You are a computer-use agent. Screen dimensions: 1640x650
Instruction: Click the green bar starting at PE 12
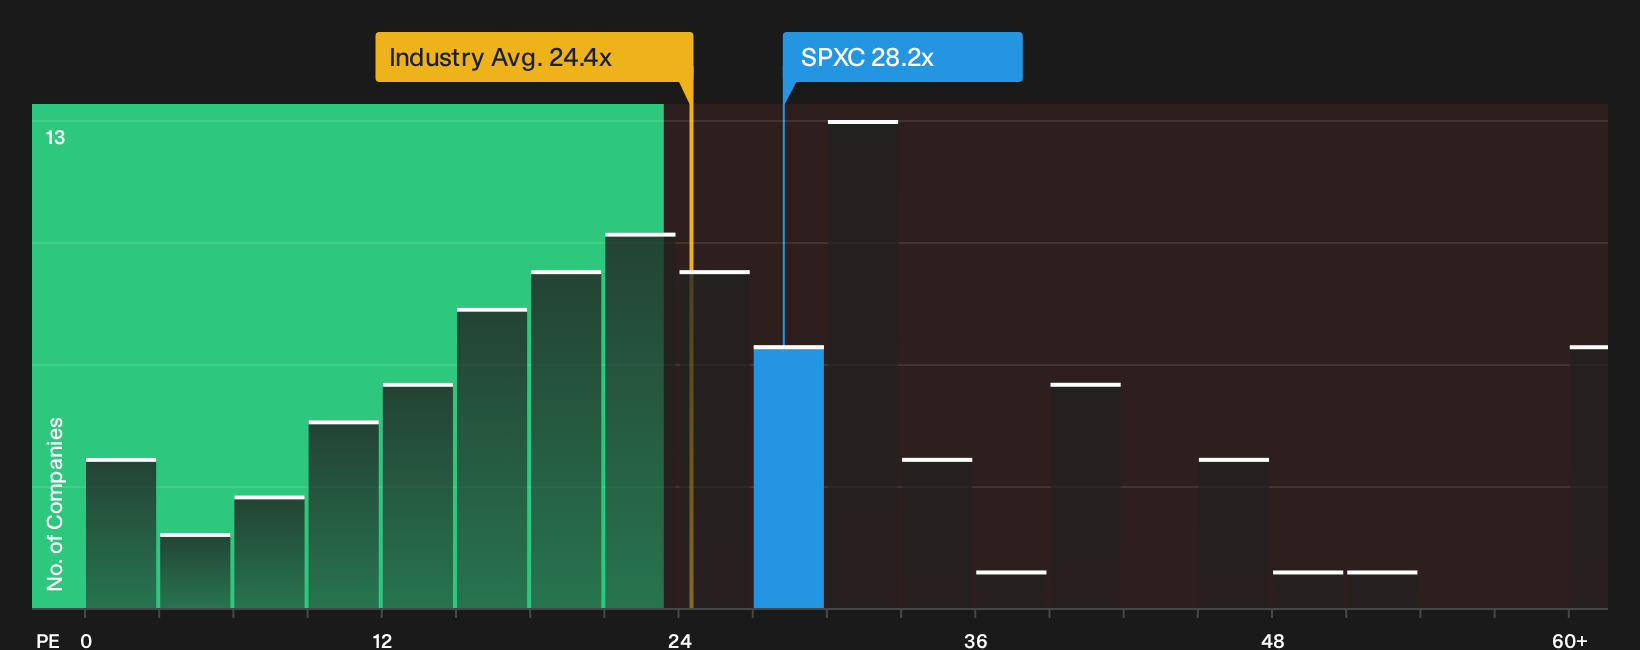(x=418, y=496)
